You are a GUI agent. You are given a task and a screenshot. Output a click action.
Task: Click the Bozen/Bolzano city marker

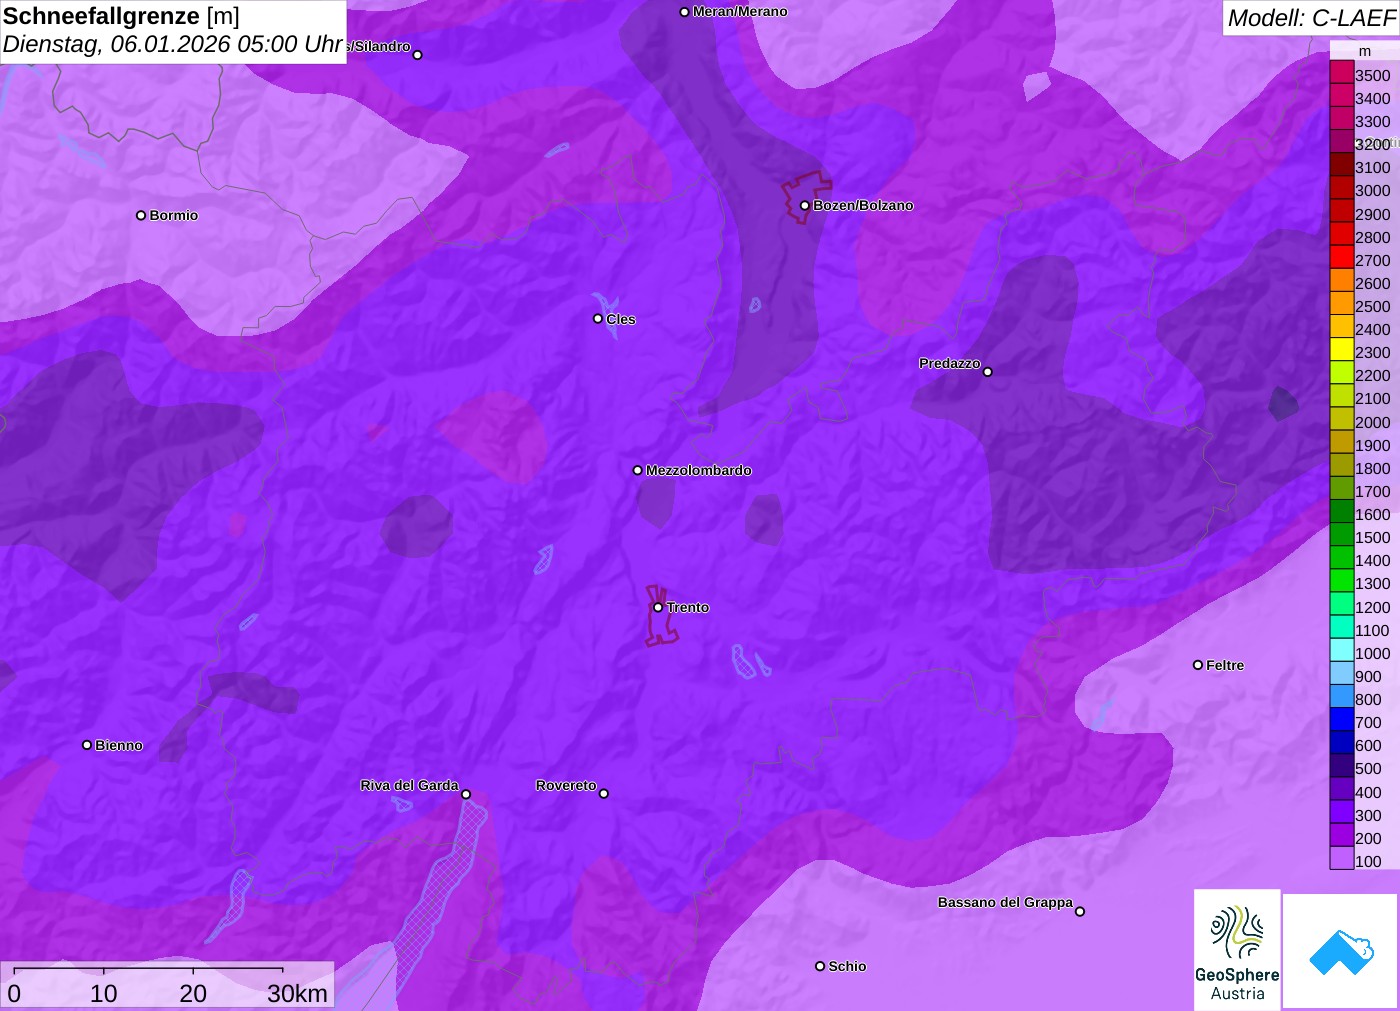[x=804, y=205]
